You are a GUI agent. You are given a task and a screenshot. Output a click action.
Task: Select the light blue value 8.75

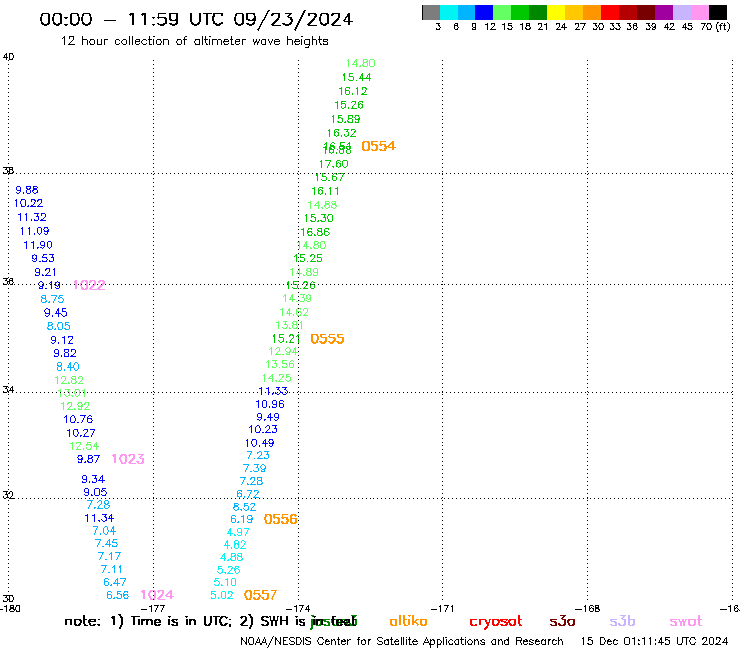click(52, 299)
